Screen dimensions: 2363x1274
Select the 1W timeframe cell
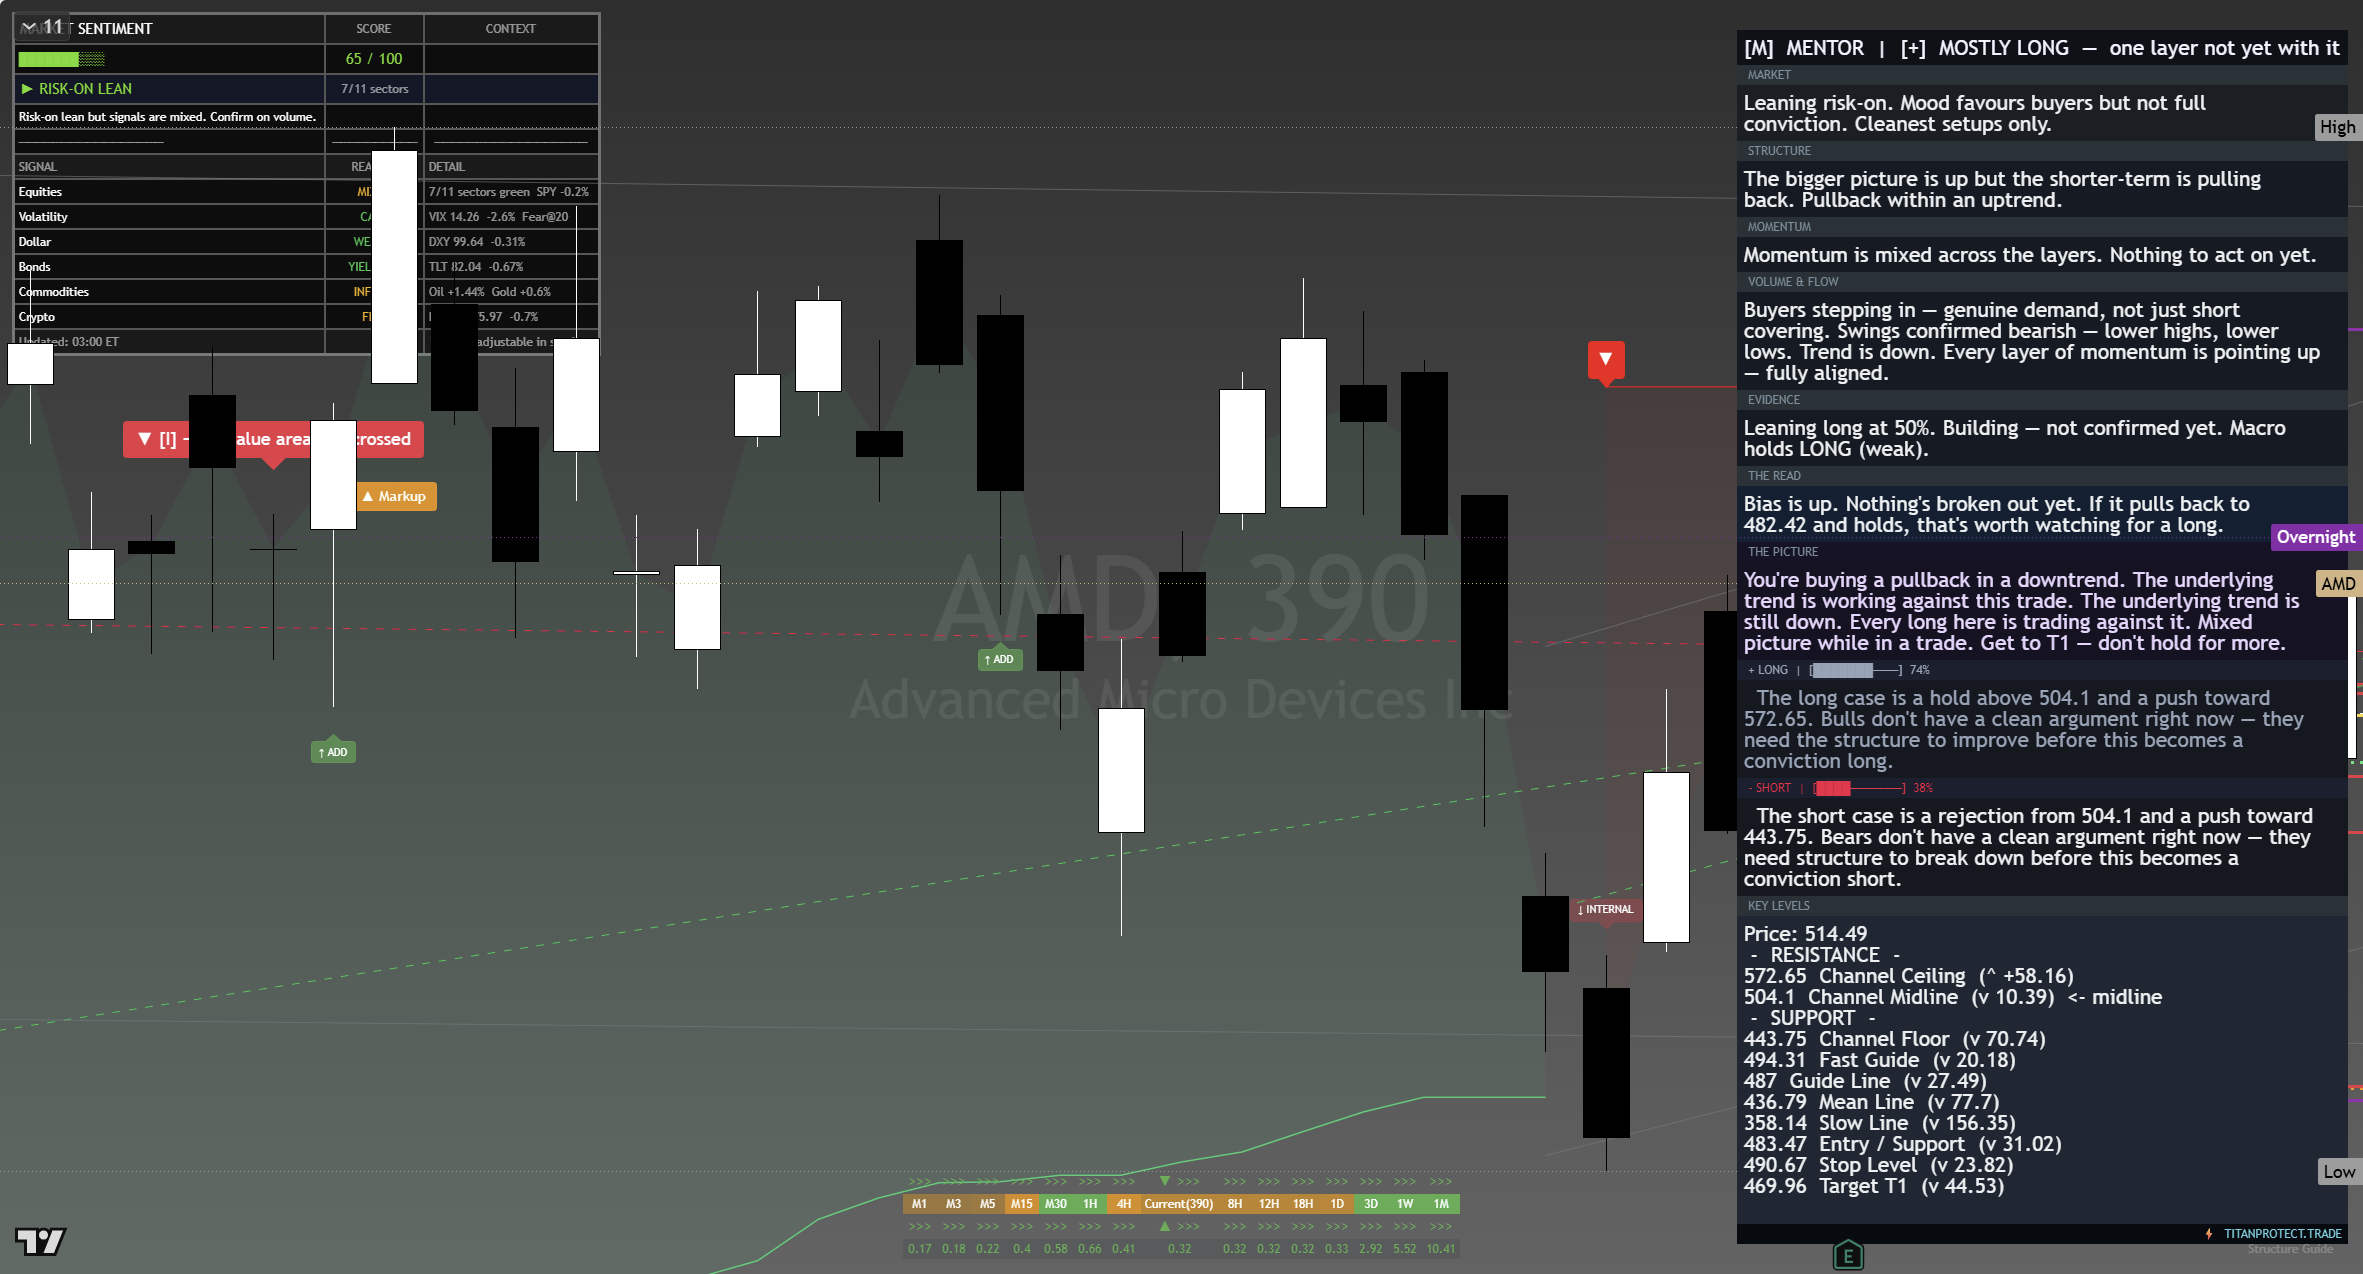[1405, 1204]
